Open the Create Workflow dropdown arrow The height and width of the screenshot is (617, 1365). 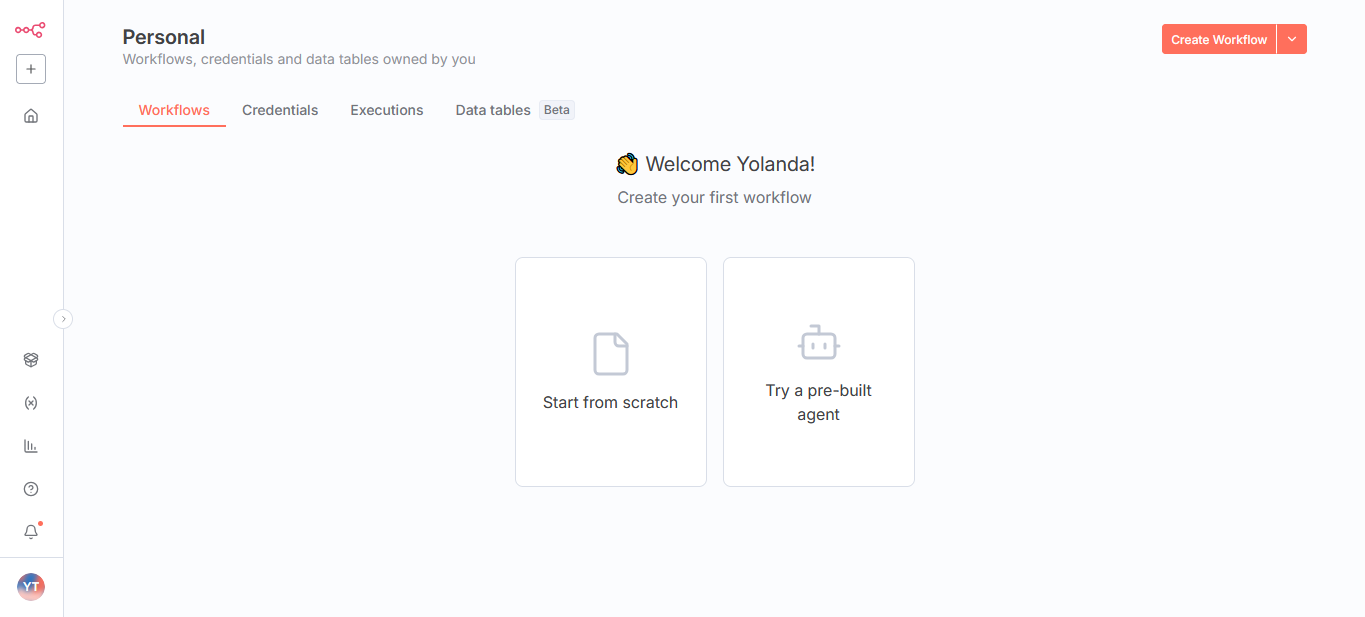pyautogui.click(x=1292, y=39)
